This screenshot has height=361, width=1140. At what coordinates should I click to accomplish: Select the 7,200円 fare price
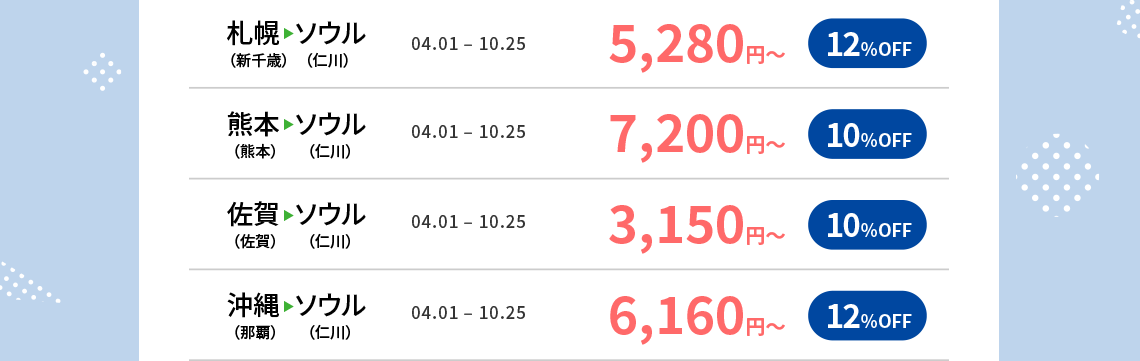point(697,136)
